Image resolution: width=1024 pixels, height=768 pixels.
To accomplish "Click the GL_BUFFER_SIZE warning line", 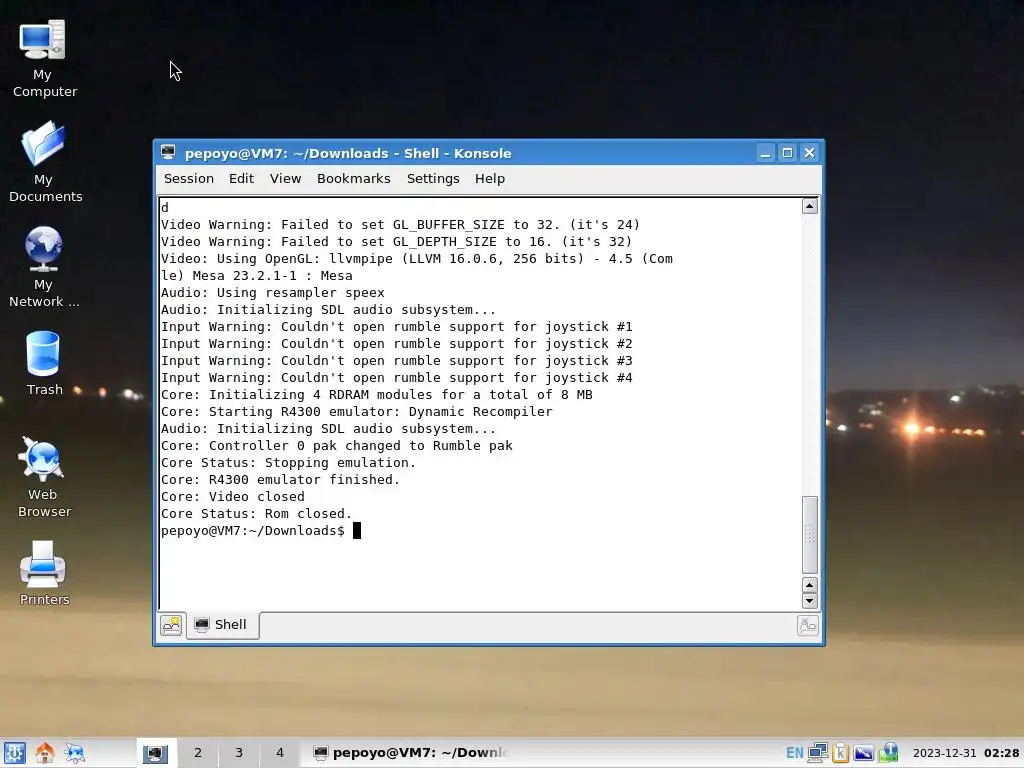I will tap(400, 225).
